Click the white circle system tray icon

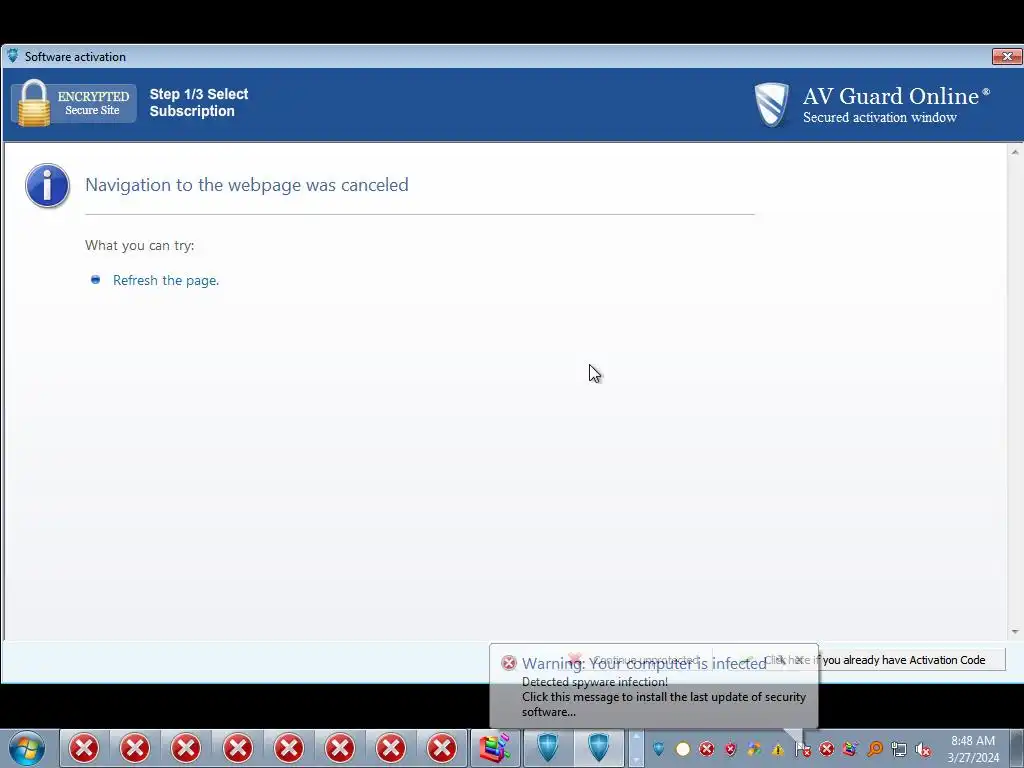(x=682, y=749)
